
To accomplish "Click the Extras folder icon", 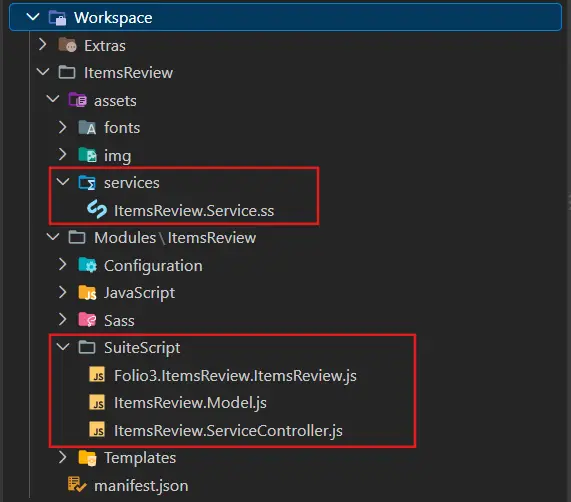I will click(x=67, y=45).
